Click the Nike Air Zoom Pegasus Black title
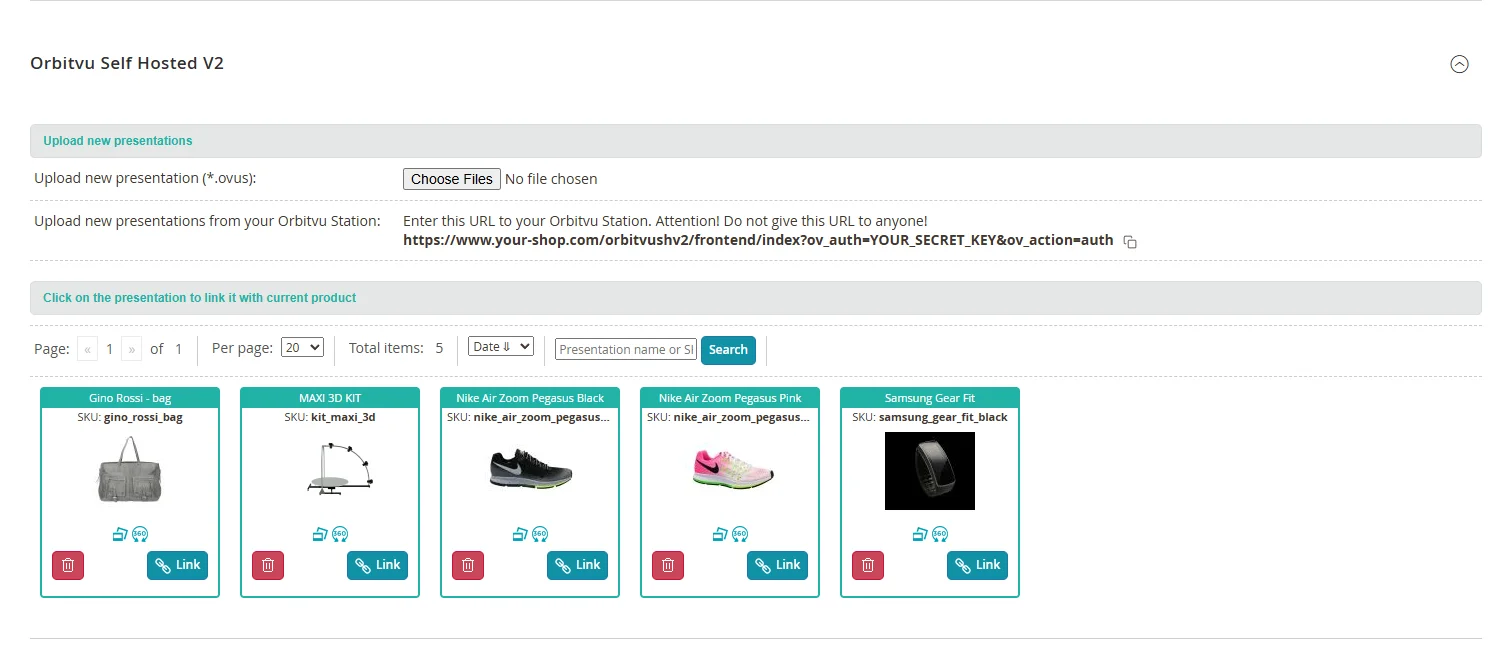Screen dimensions: 1512x671 pos(530,398)
